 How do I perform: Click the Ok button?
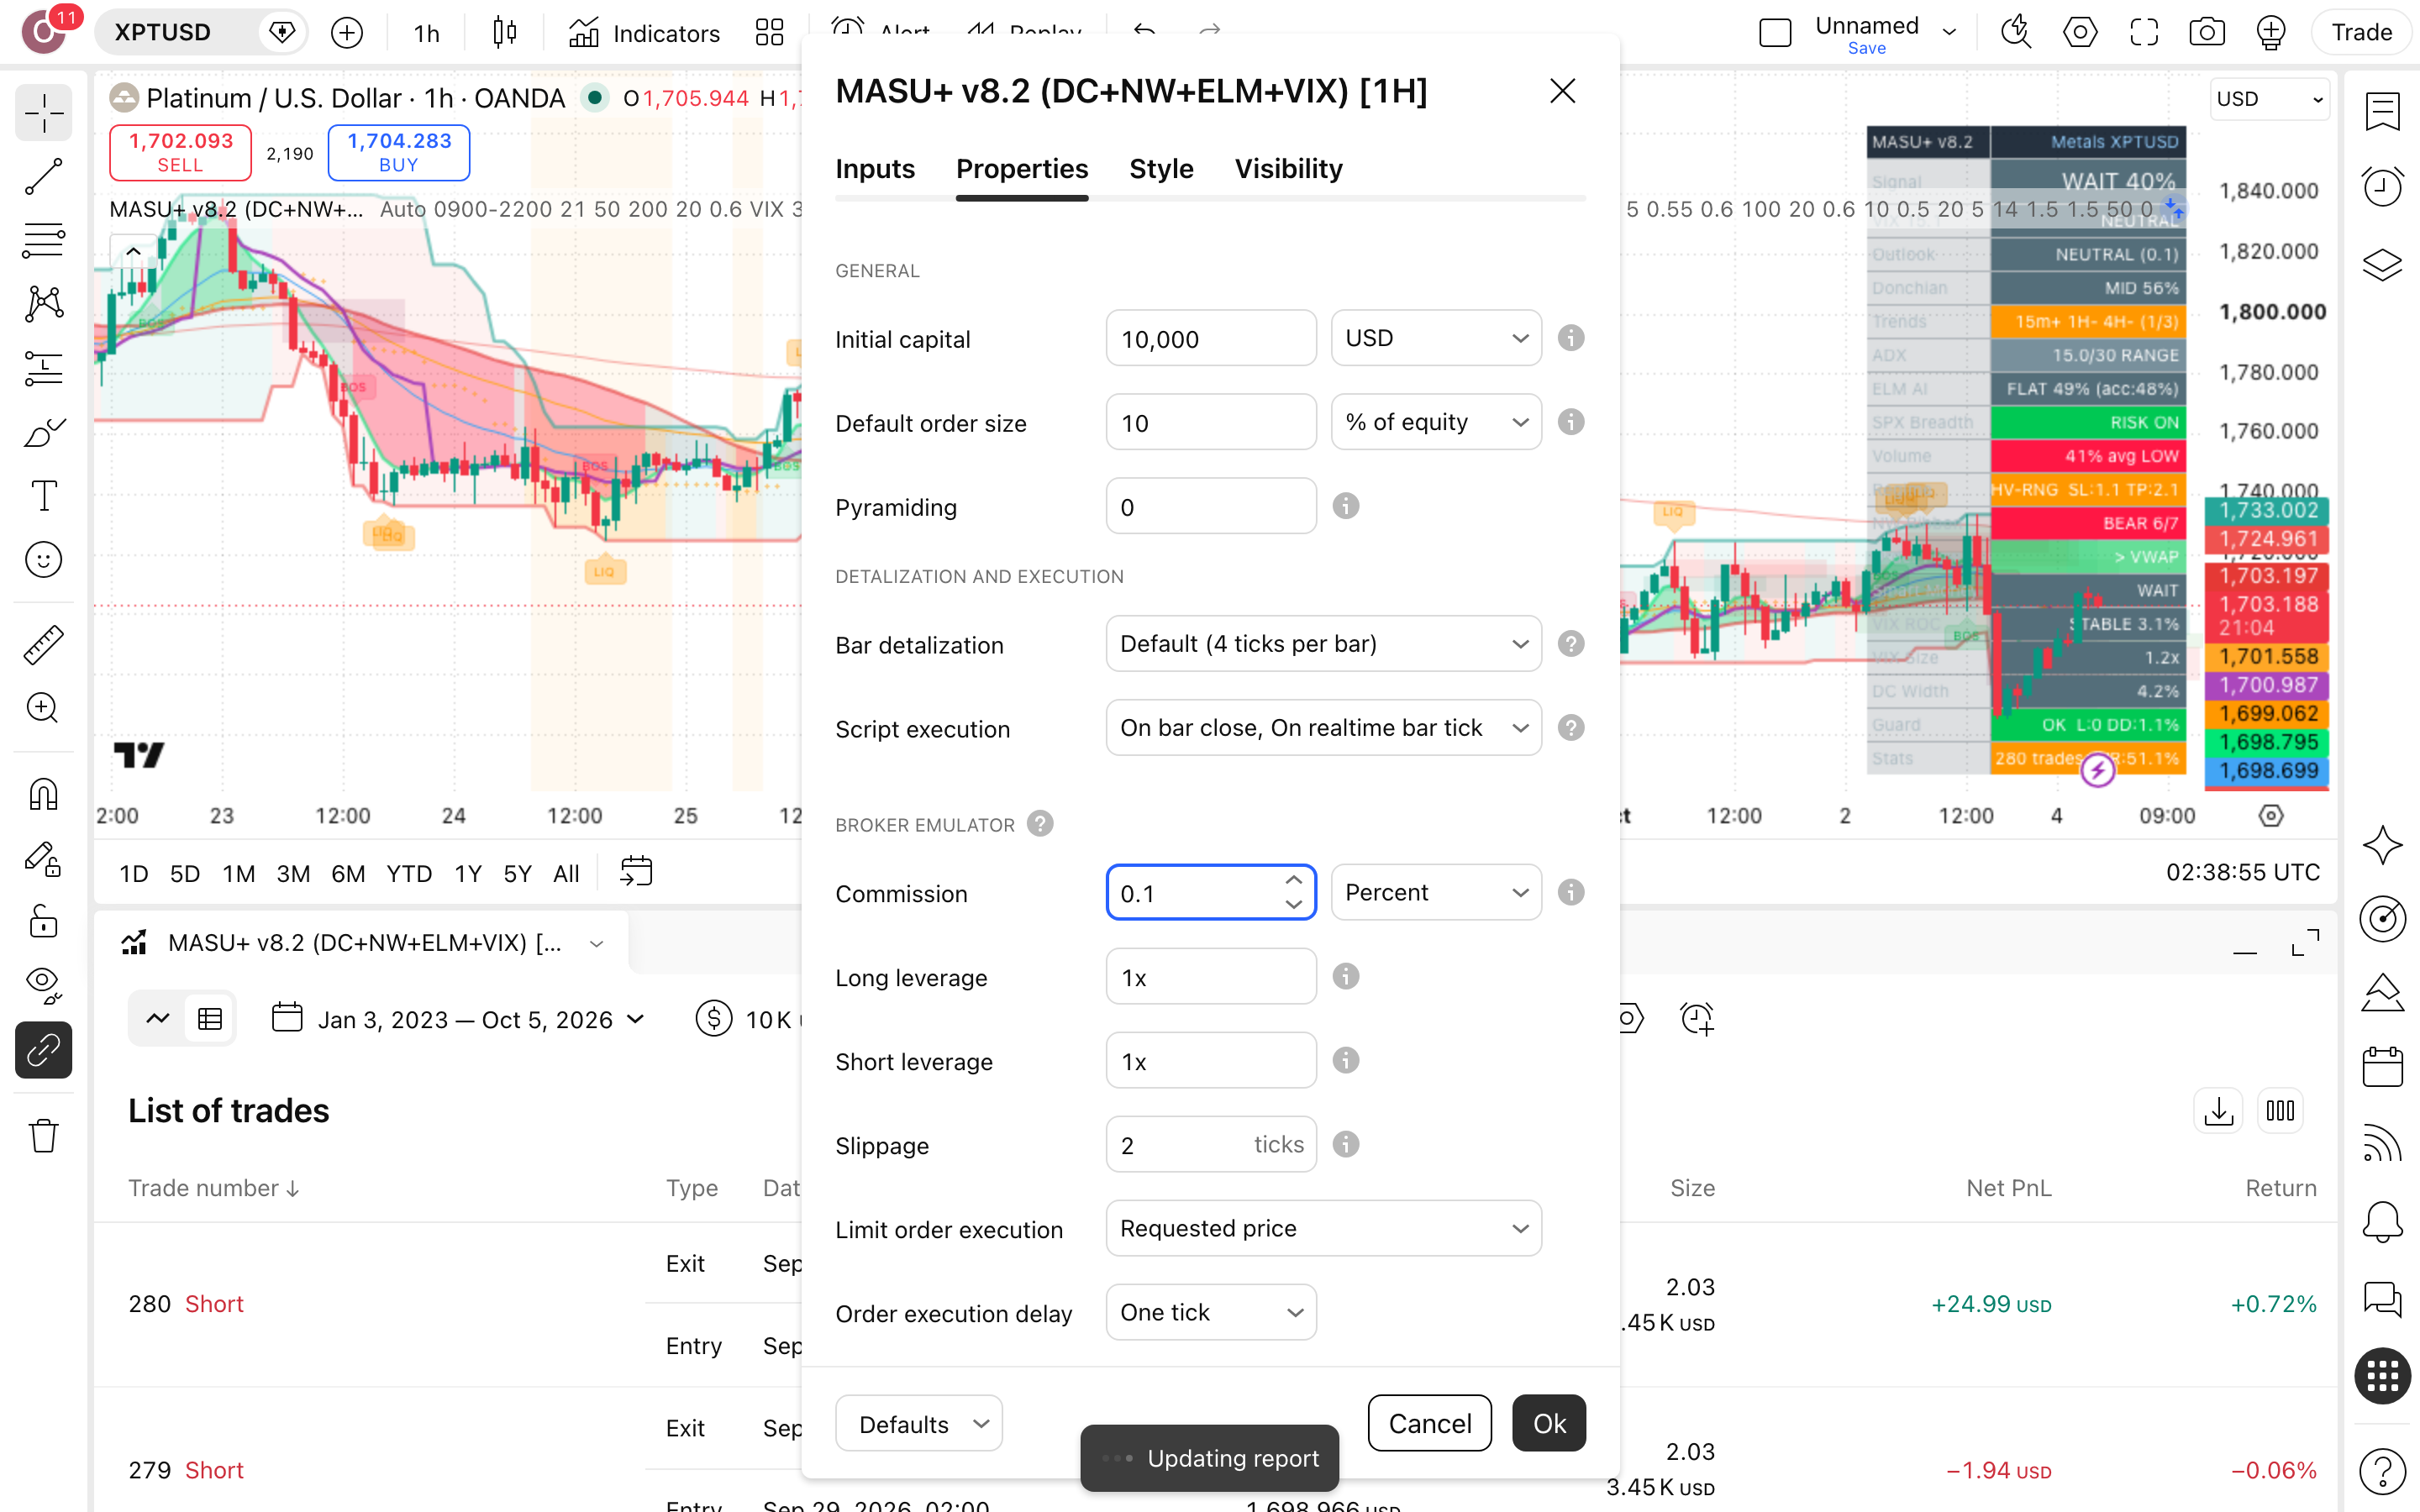click(1549, 1423)
